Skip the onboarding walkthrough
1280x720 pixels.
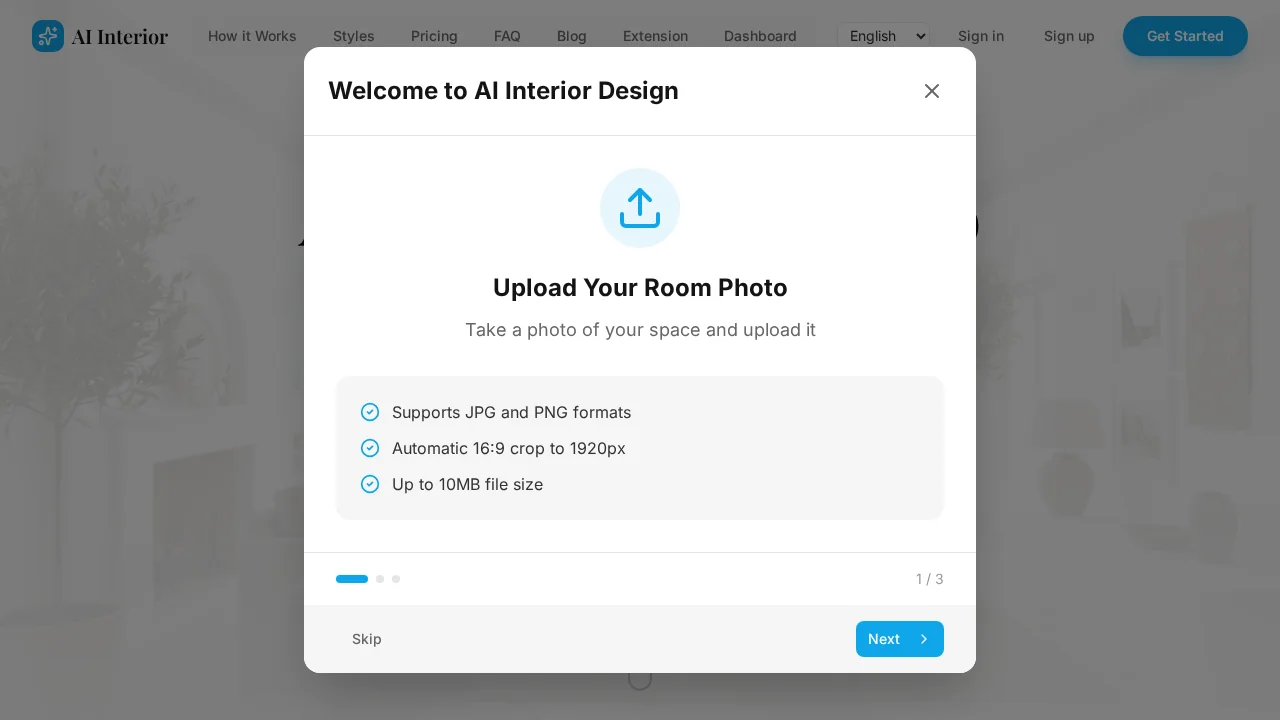(367, 639)
